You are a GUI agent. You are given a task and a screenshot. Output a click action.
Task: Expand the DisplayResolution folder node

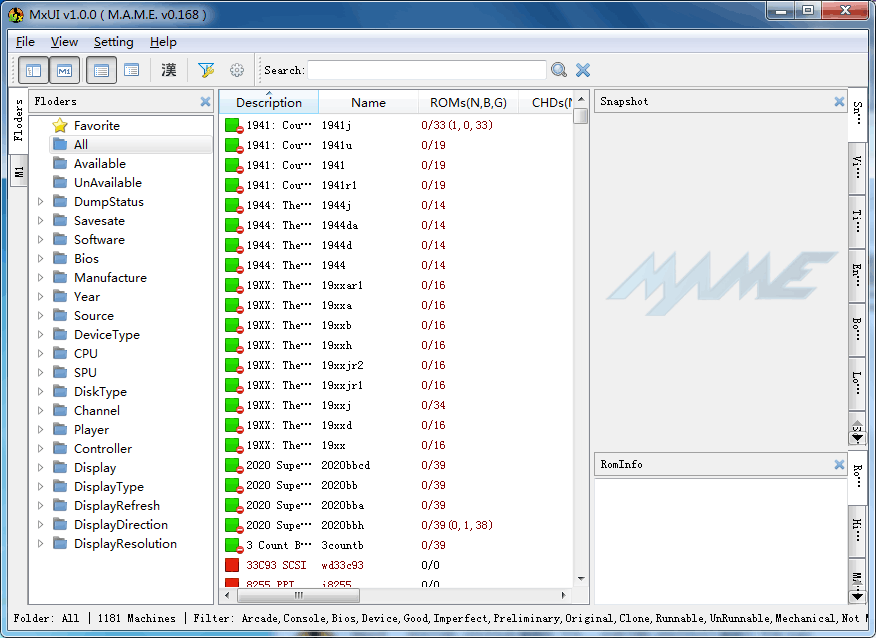(x=40, y=544)
